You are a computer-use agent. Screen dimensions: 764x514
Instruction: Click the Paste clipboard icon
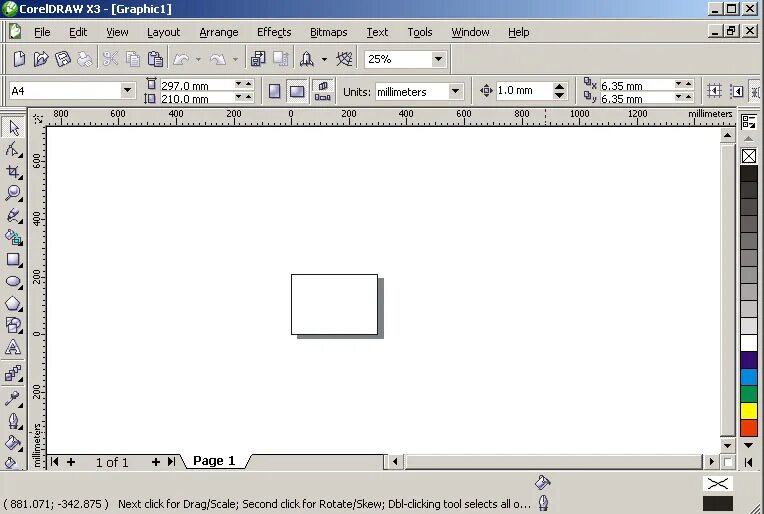155,59
